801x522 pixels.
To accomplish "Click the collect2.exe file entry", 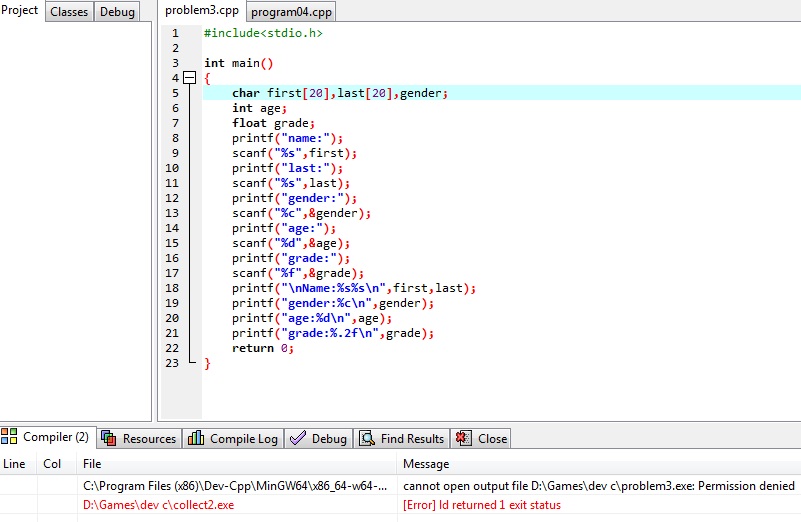I will click(158, 505).
